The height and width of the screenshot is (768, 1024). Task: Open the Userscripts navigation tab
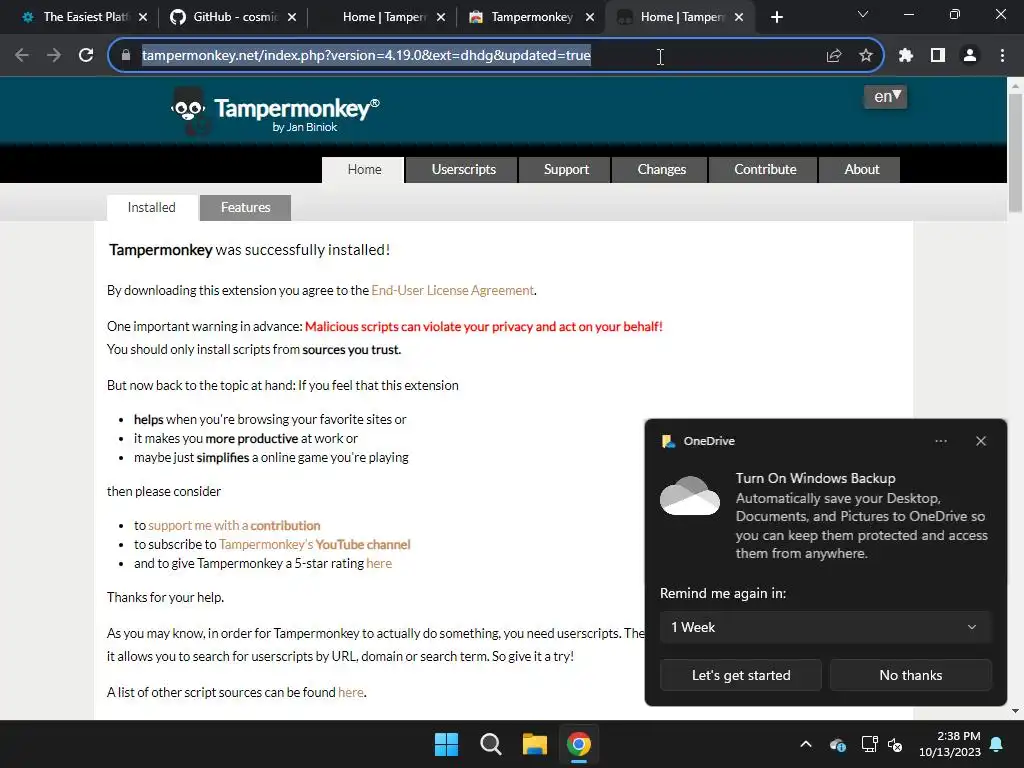coord(463,170)
